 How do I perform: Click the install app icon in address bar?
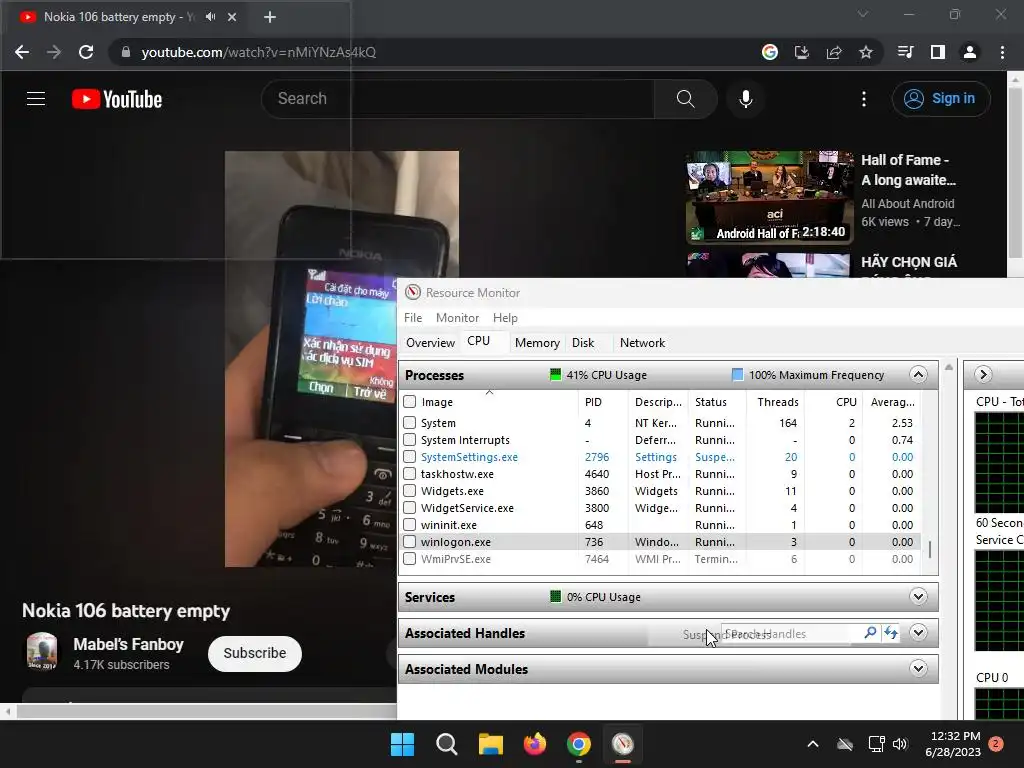pos(802,52)
